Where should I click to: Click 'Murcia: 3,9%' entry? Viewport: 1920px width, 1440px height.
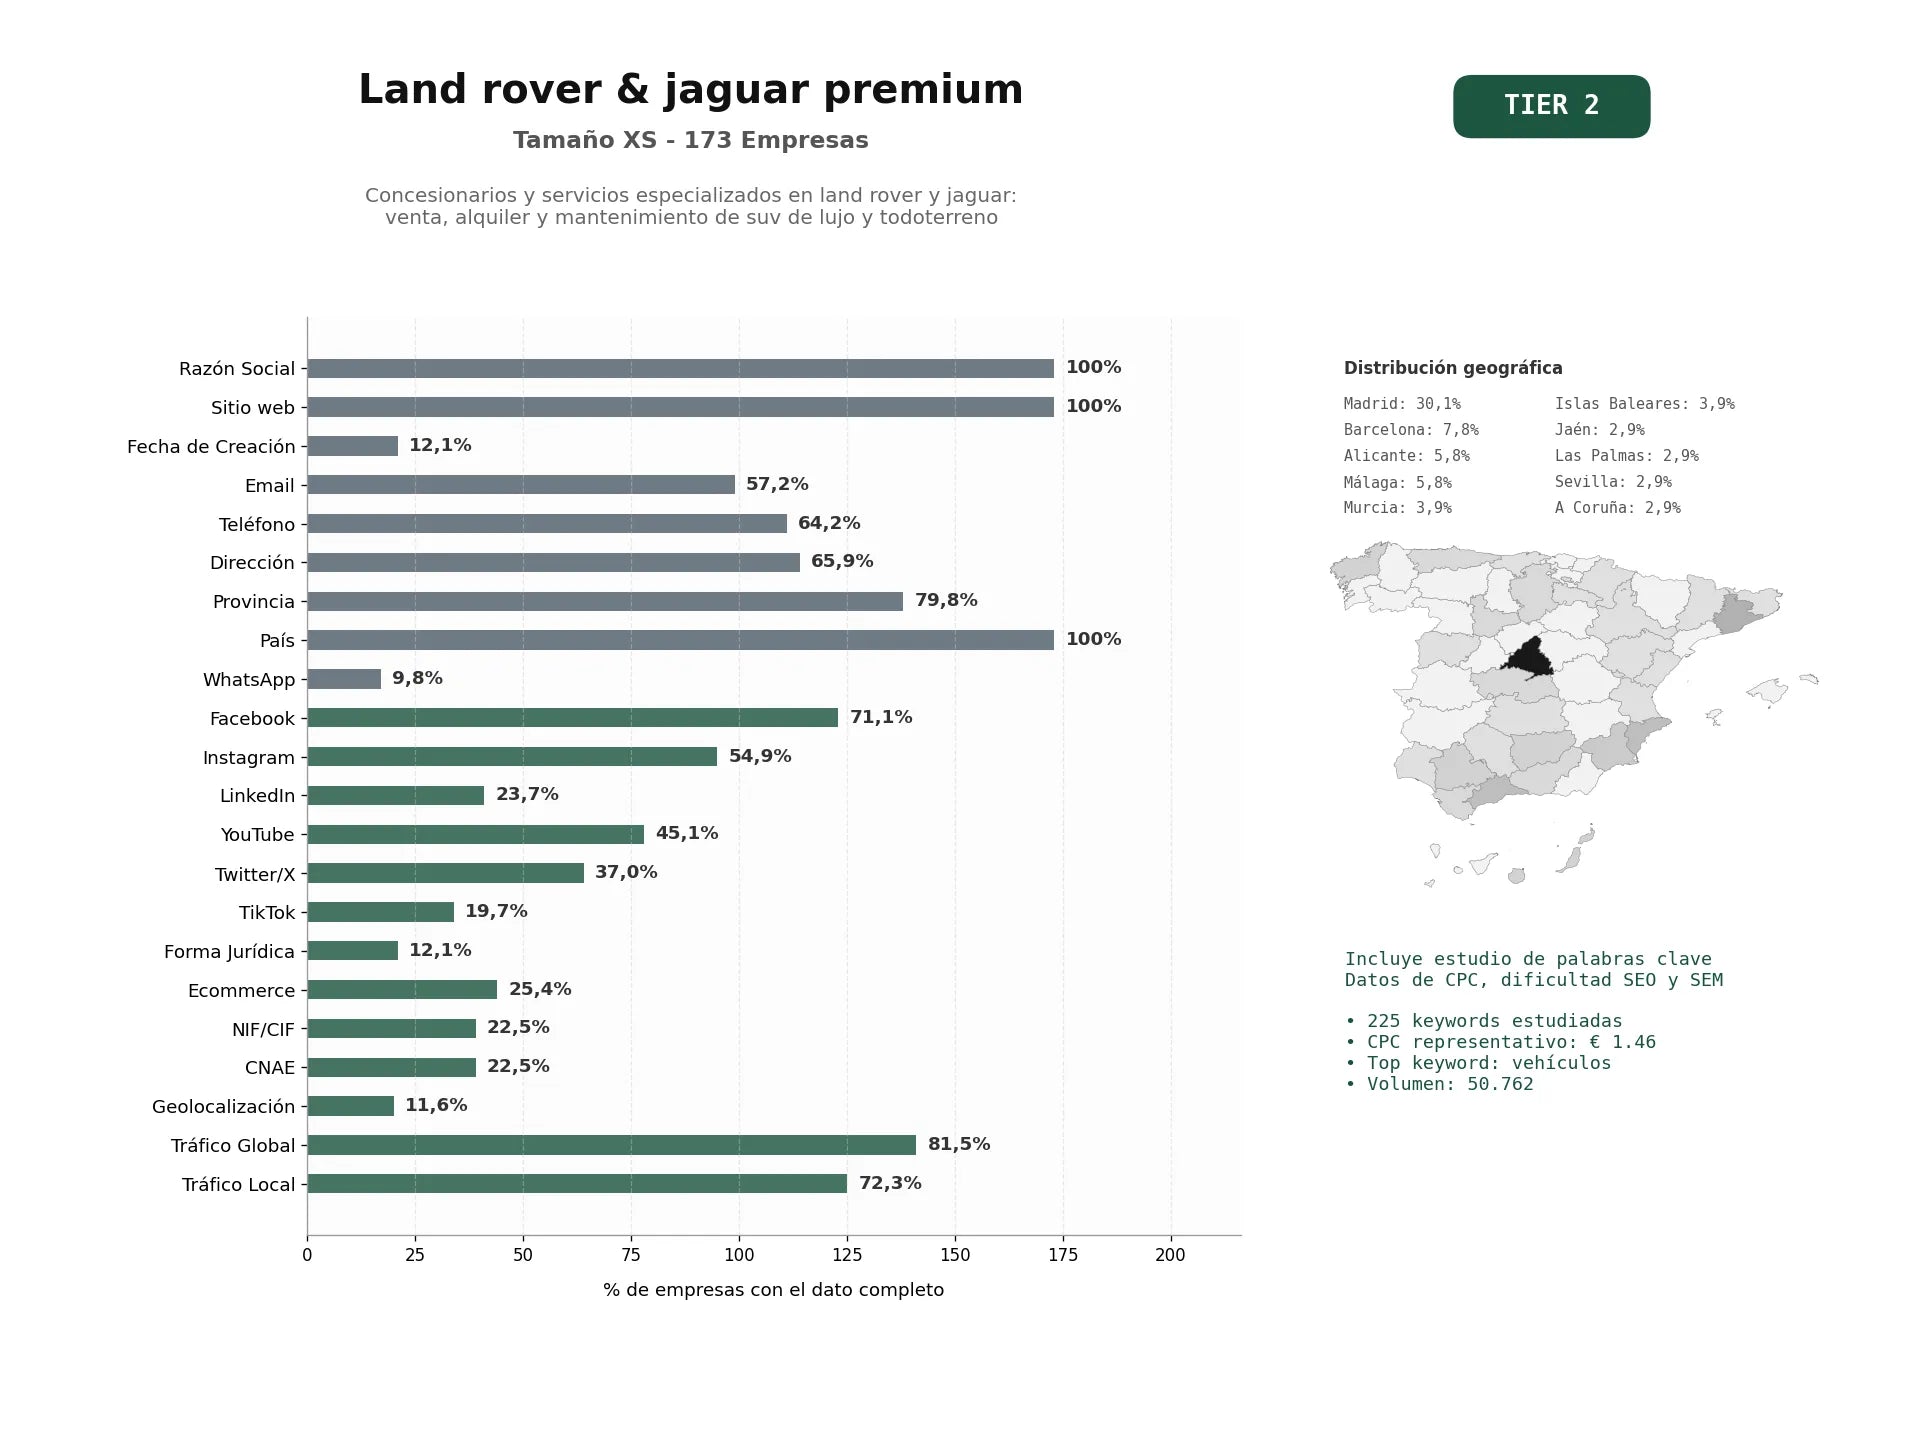[x=1398, y=508]
